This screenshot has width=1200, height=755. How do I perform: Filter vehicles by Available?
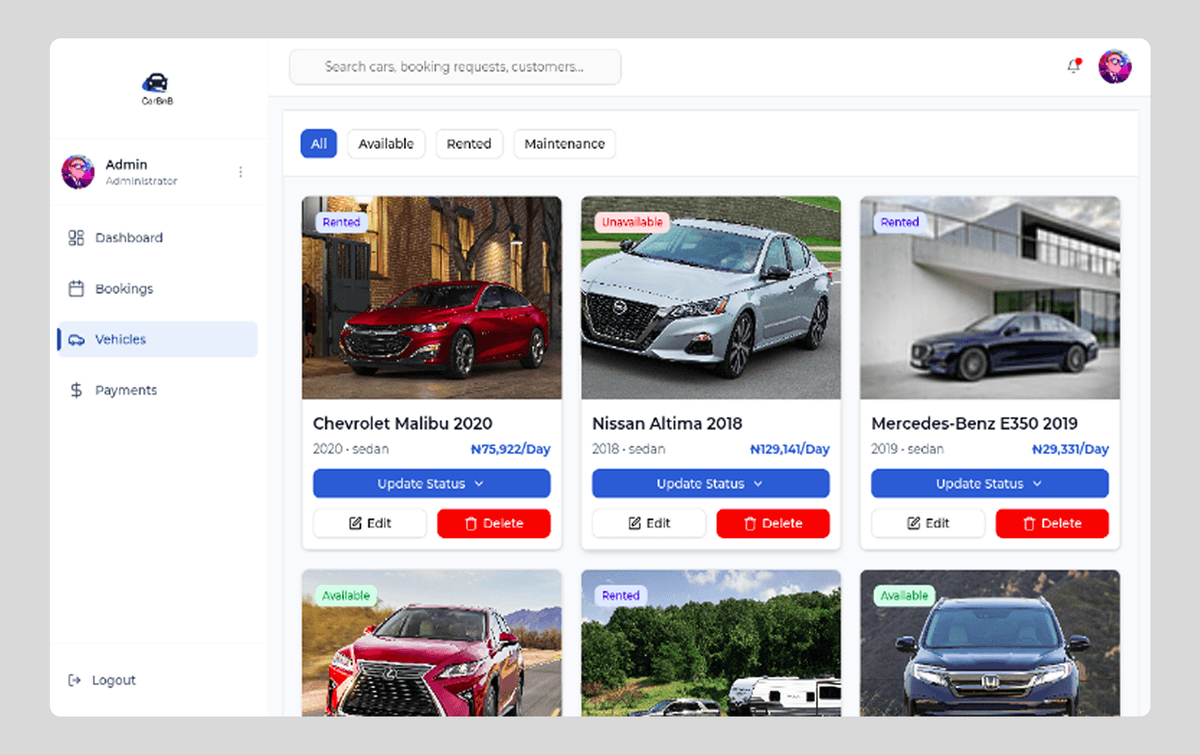tap(386, 144)
